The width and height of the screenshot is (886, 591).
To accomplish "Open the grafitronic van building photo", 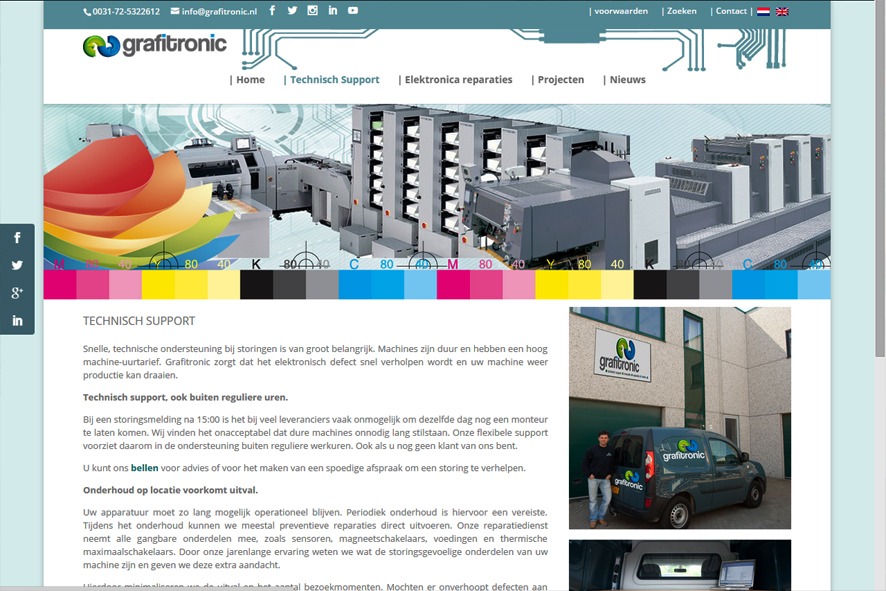I will (680, 418).
